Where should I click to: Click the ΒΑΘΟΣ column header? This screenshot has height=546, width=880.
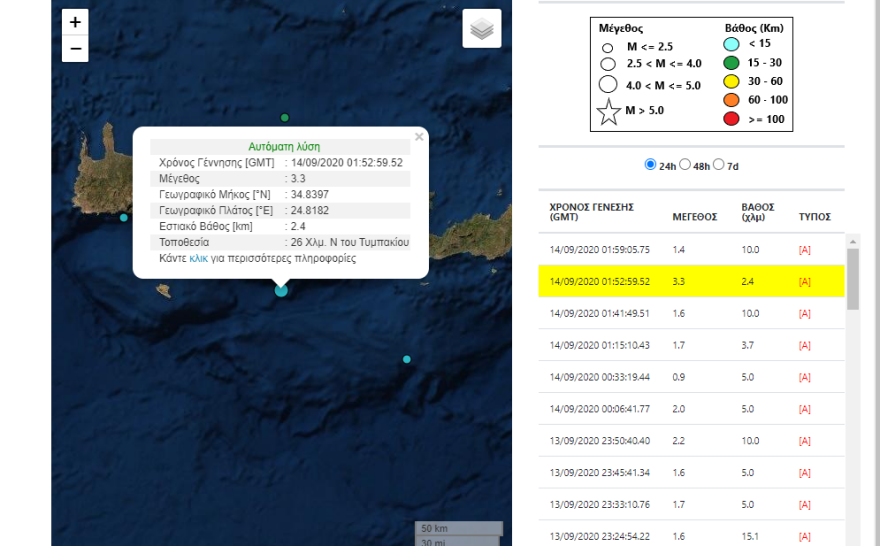757,211
